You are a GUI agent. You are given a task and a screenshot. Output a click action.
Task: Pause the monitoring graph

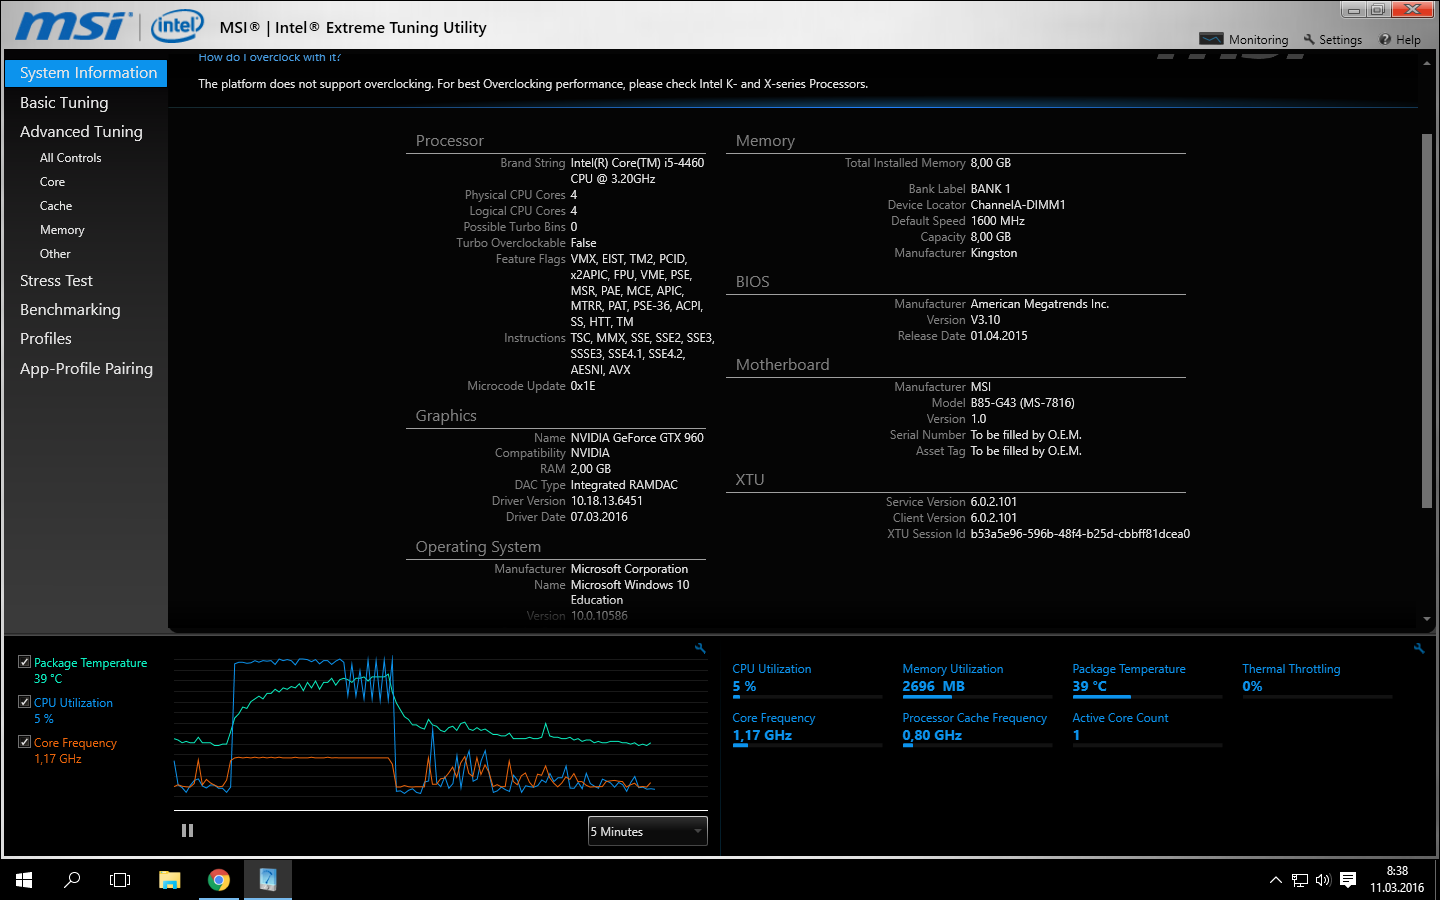(x=187, y=831)
